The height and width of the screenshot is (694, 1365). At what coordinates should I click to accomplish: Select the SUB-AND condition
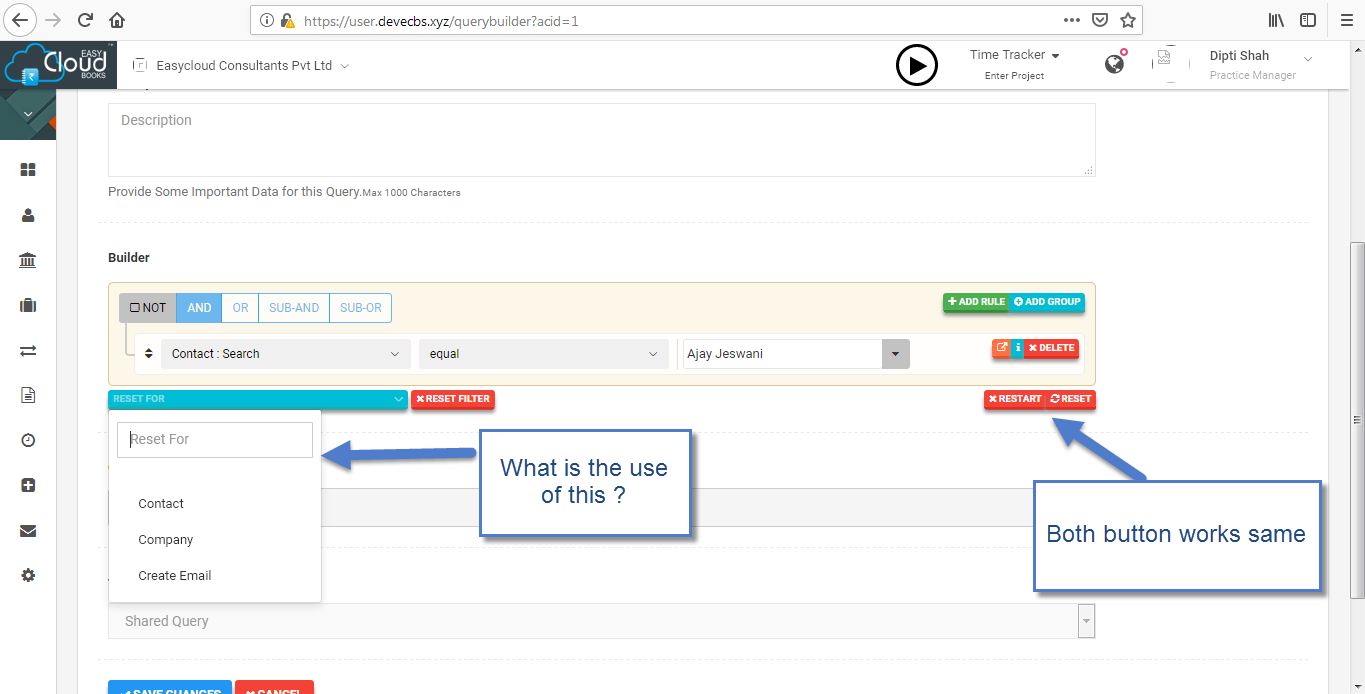coord(294,308)
